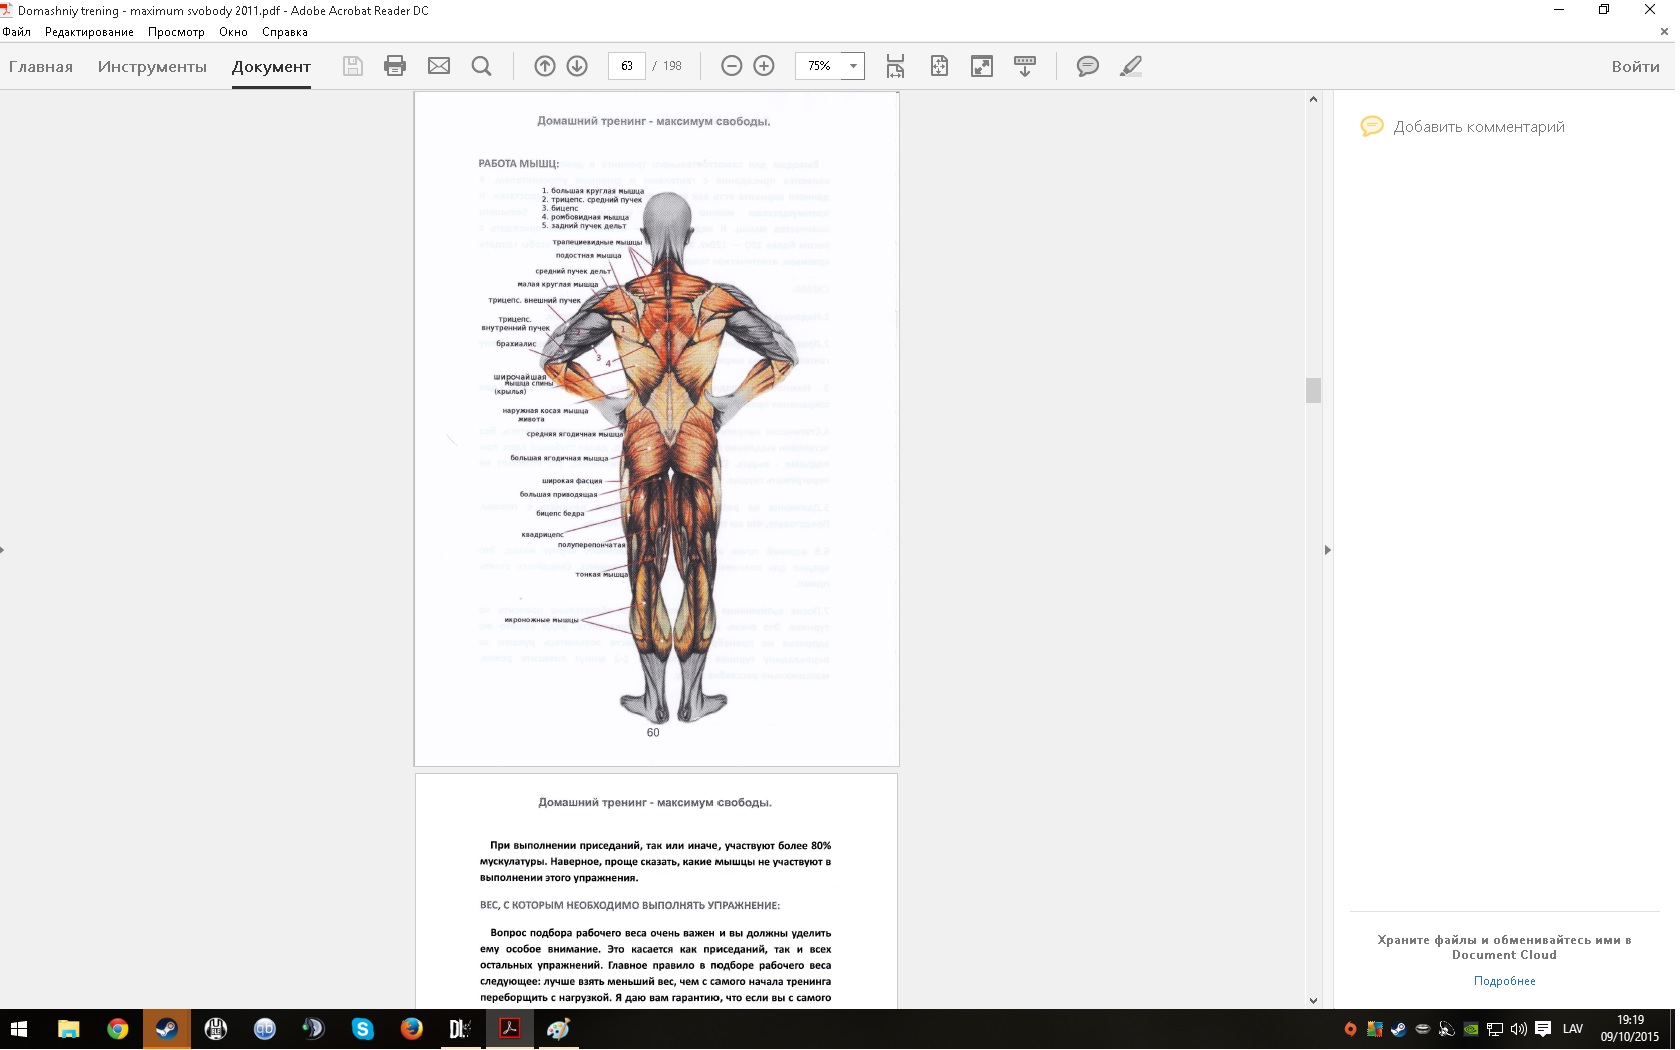Click Добавить комментарий in the right pane
The height and width of the screenshot is (1050, 1680).
[1479, 127]
